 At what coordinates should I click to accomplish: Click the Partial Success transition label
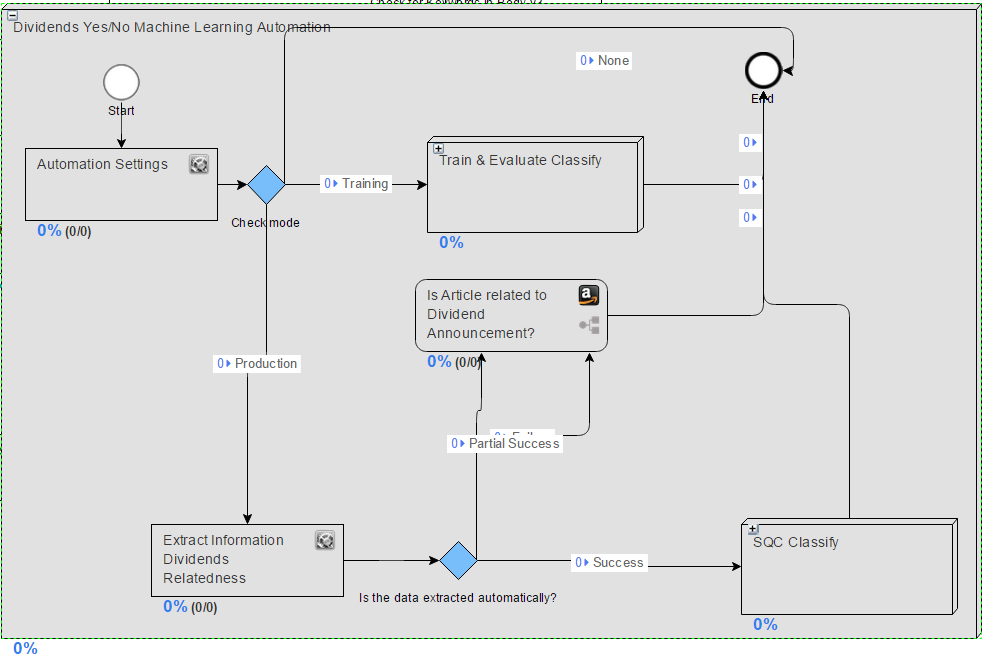click(505, 443)
